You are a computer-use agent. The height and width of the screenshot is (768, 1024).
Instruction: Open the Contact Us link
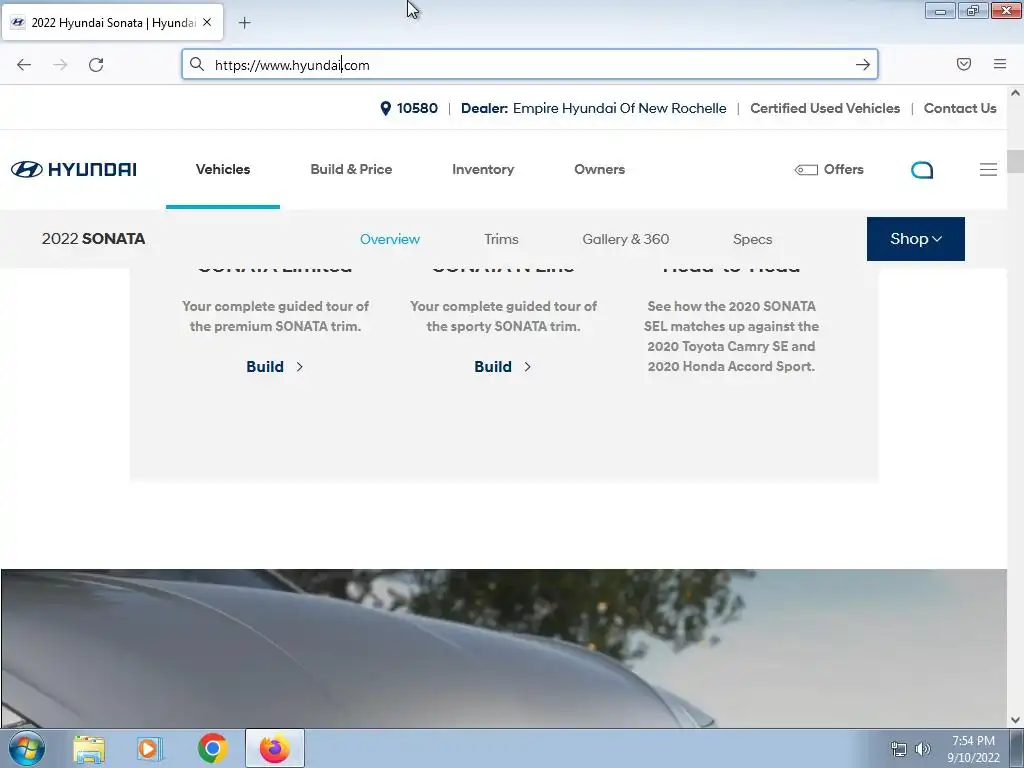(960, 108)
